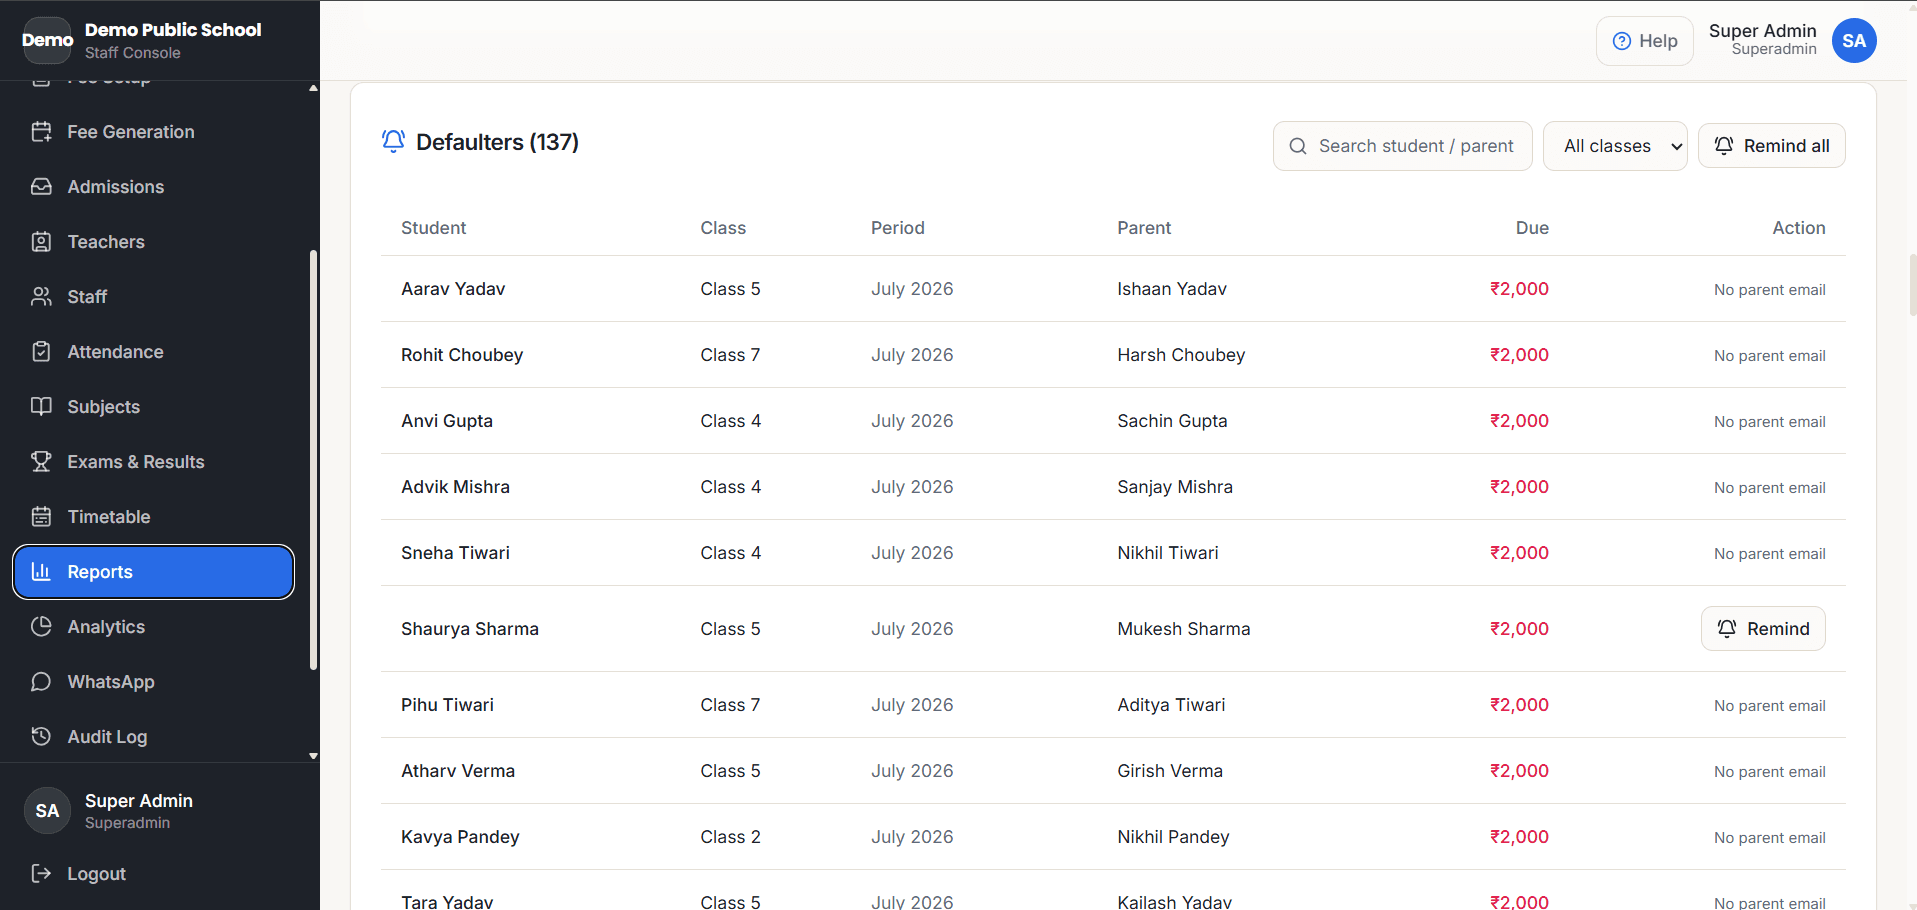Send reminder for Shaurya Sharma
Image resolution: width=1917 pixels, height=910 pixels.
[1763, 629]
